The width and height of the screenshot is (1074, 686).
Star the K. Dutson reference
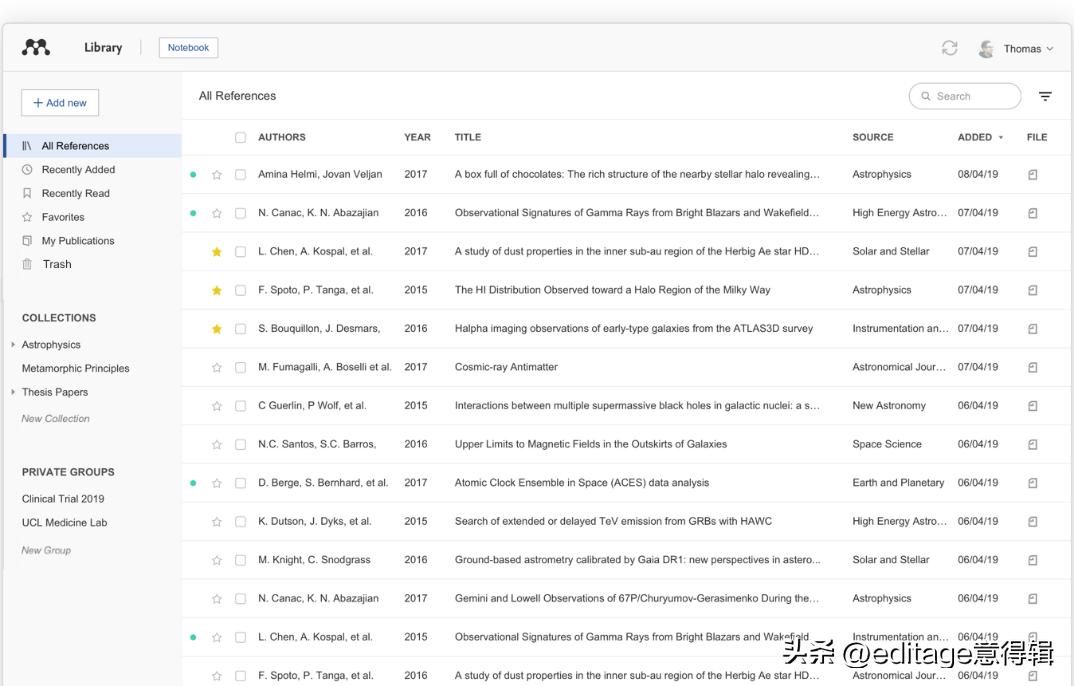coord(216,522)
